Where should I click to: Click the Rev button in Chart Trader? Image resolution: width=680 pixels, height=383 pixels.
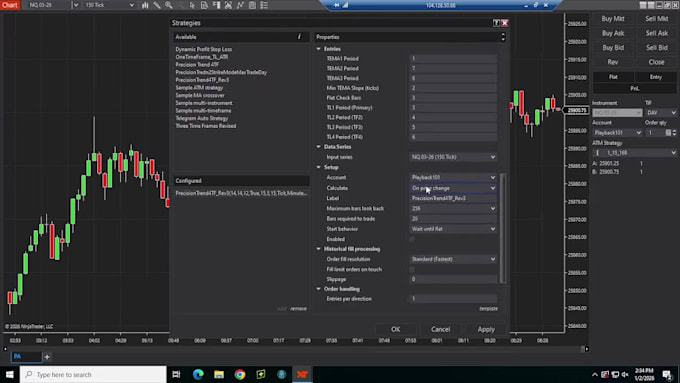point(613,62)
